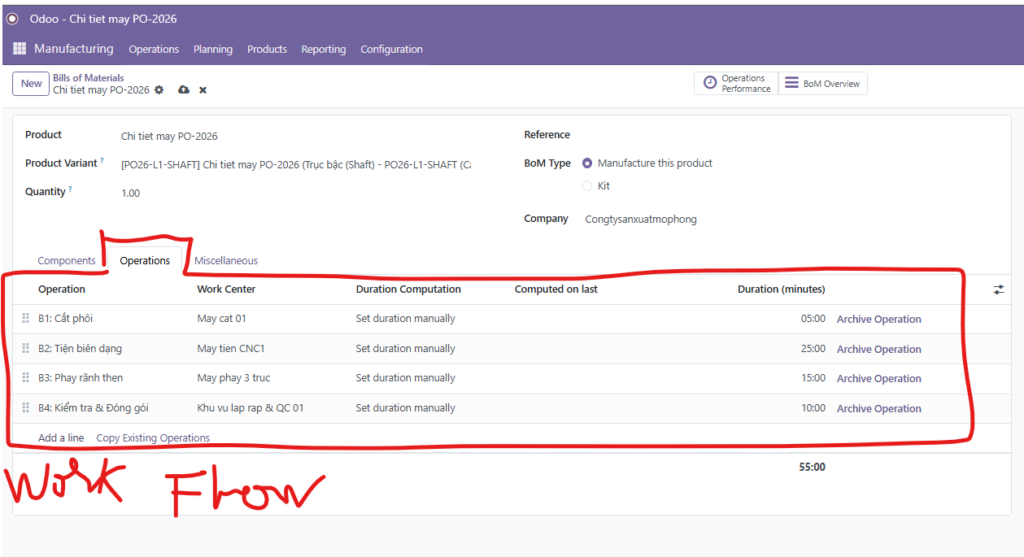Click drag handle of B3: Phay rãnh then
Image resolution: width=1024 pixels, height=557 pixels.
coord(26,378)
